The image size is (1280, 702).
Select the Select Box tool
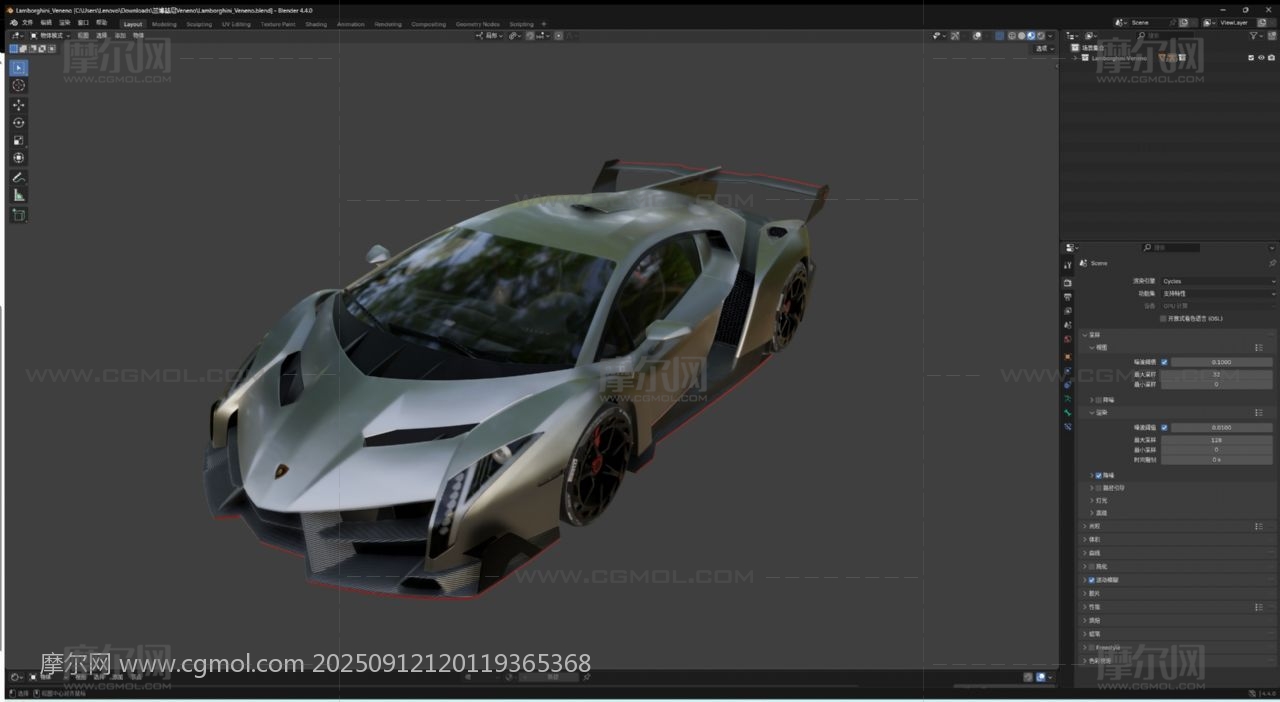[18, 68]
